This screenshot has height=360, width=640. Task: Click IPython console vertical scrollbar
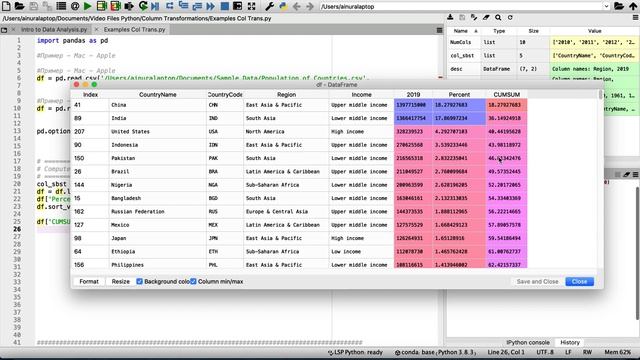pos(637,253)
